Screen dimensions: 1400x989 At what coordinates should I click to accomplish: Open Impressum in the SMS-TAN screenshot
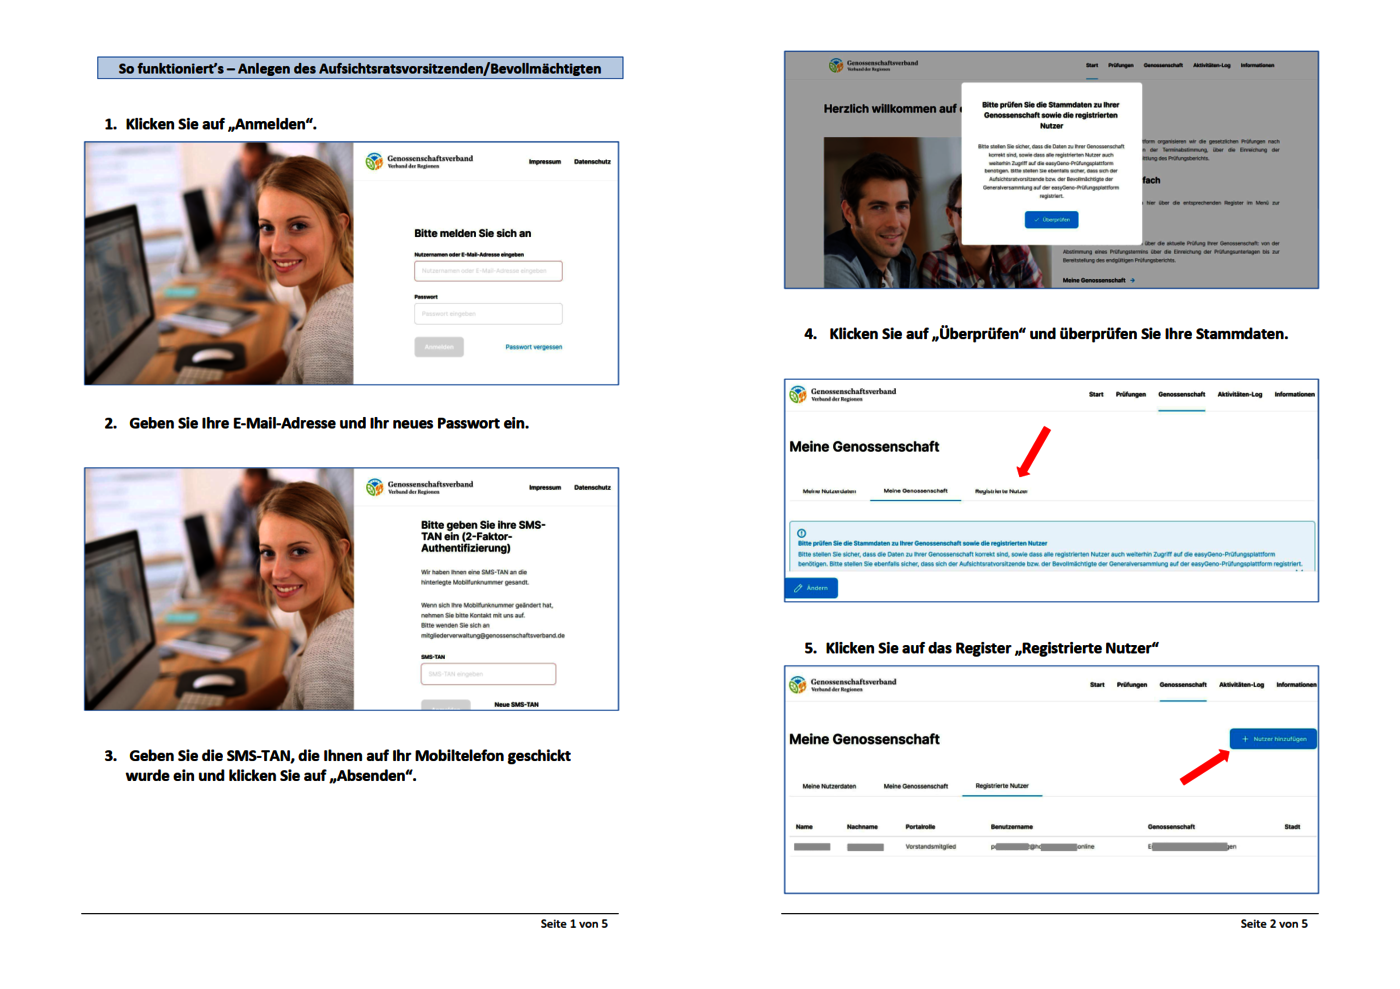pos(545,488)
